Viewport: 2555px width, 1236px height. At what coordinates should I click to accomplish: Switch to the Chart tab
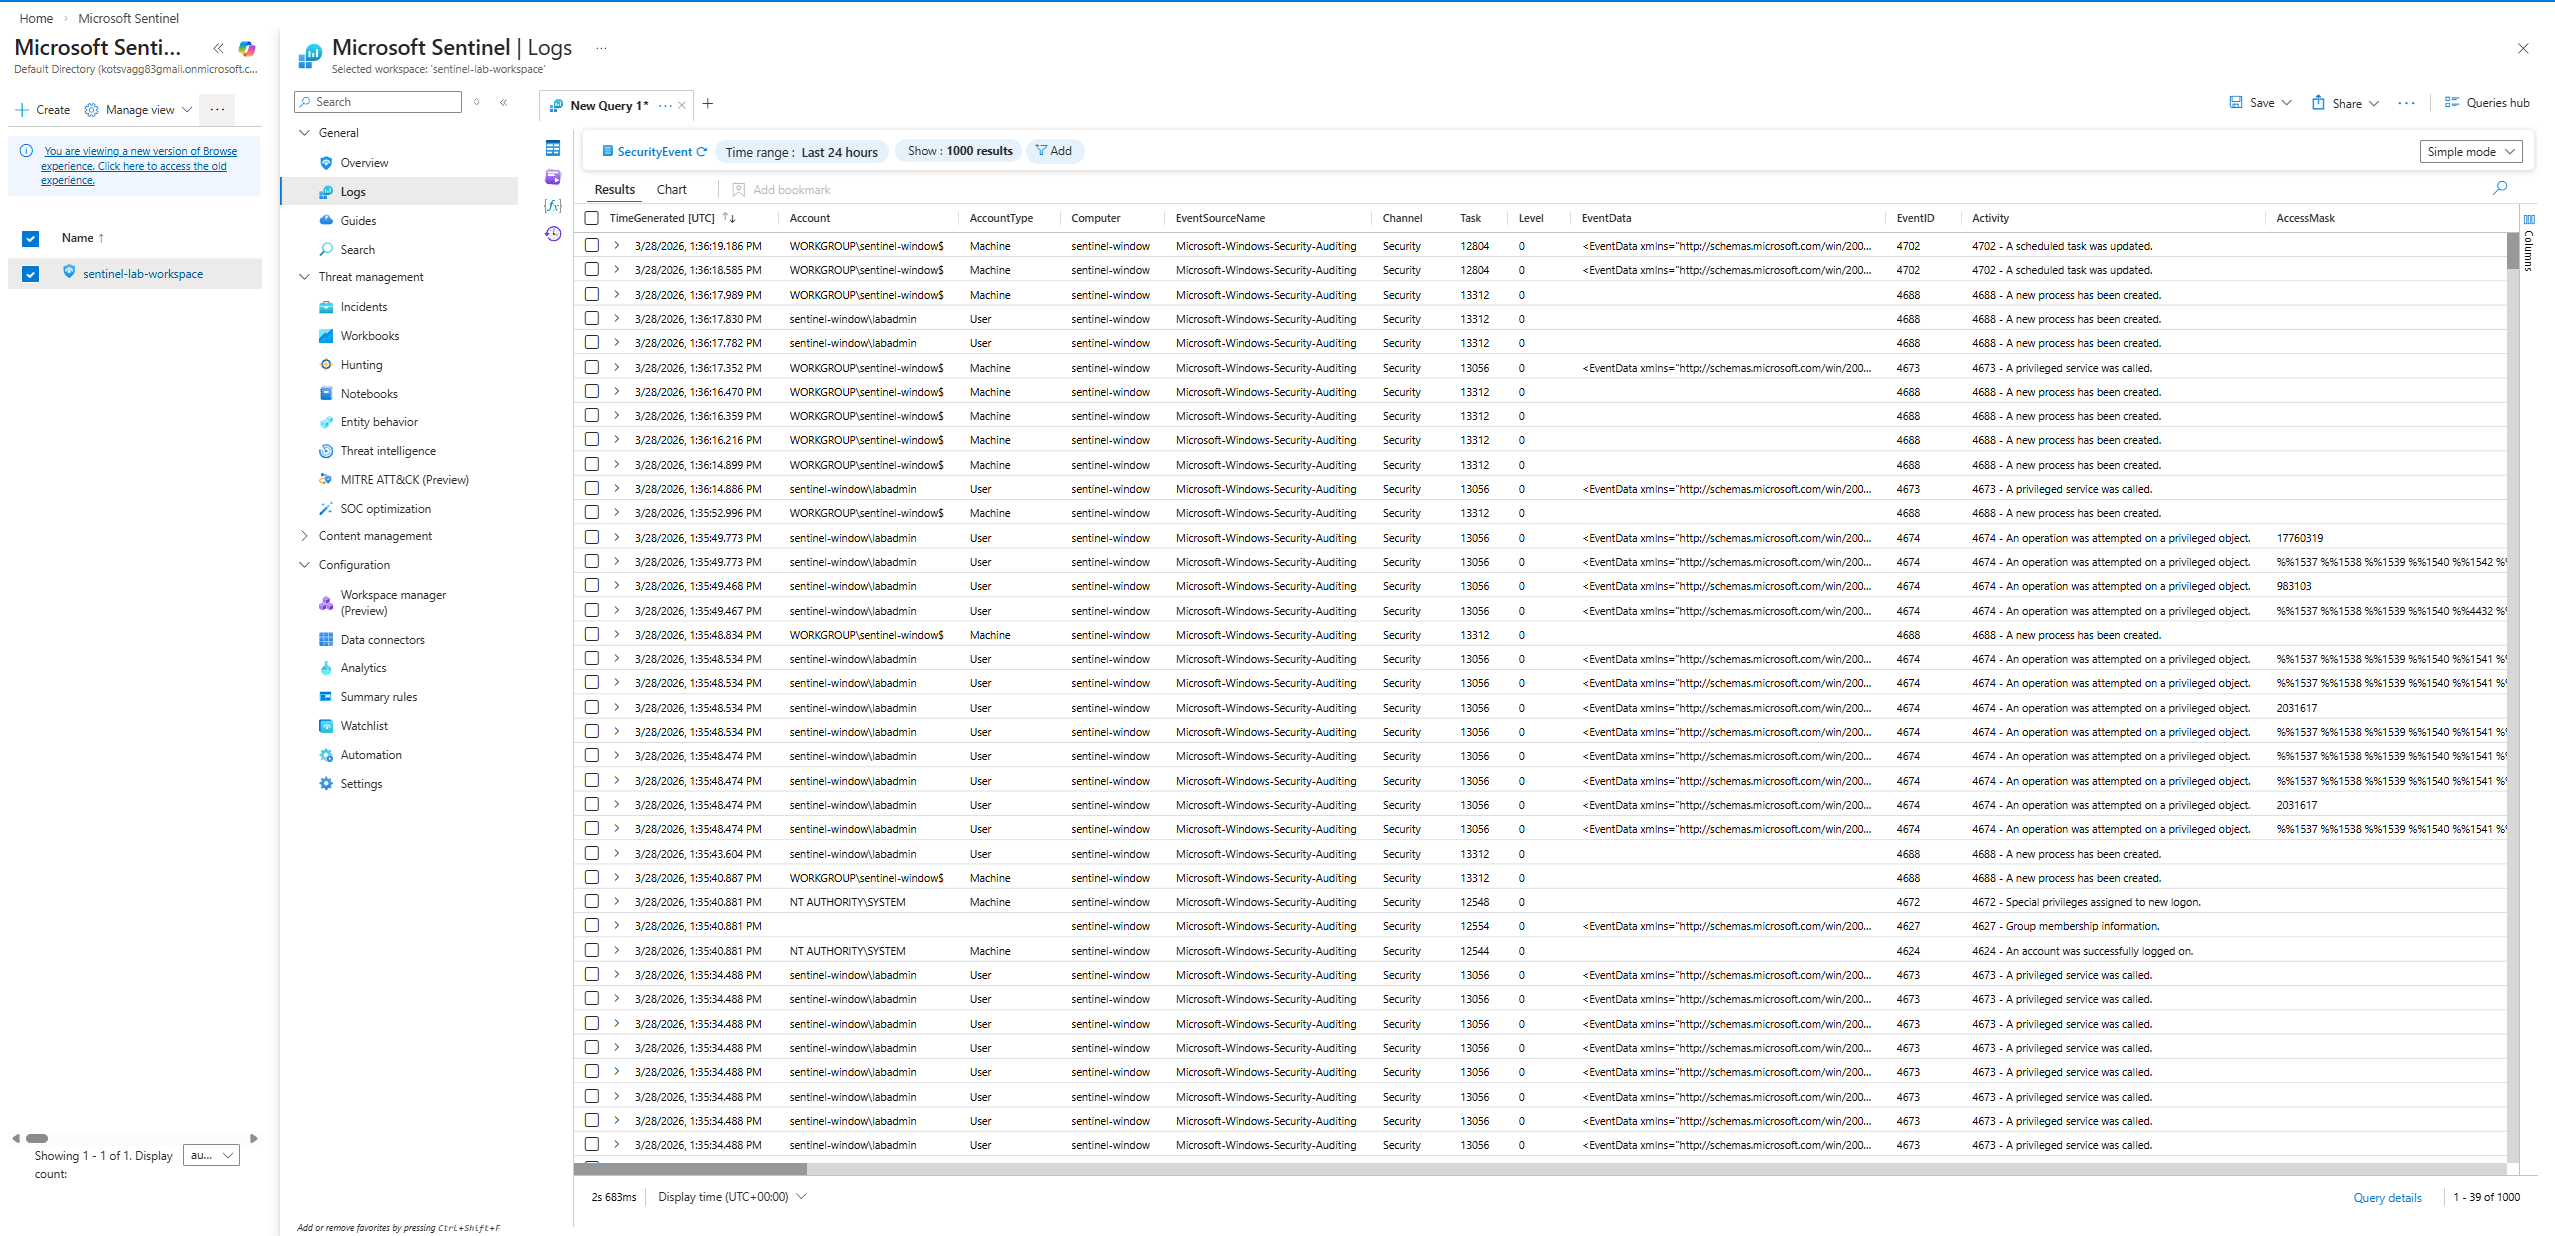[671, 190]
